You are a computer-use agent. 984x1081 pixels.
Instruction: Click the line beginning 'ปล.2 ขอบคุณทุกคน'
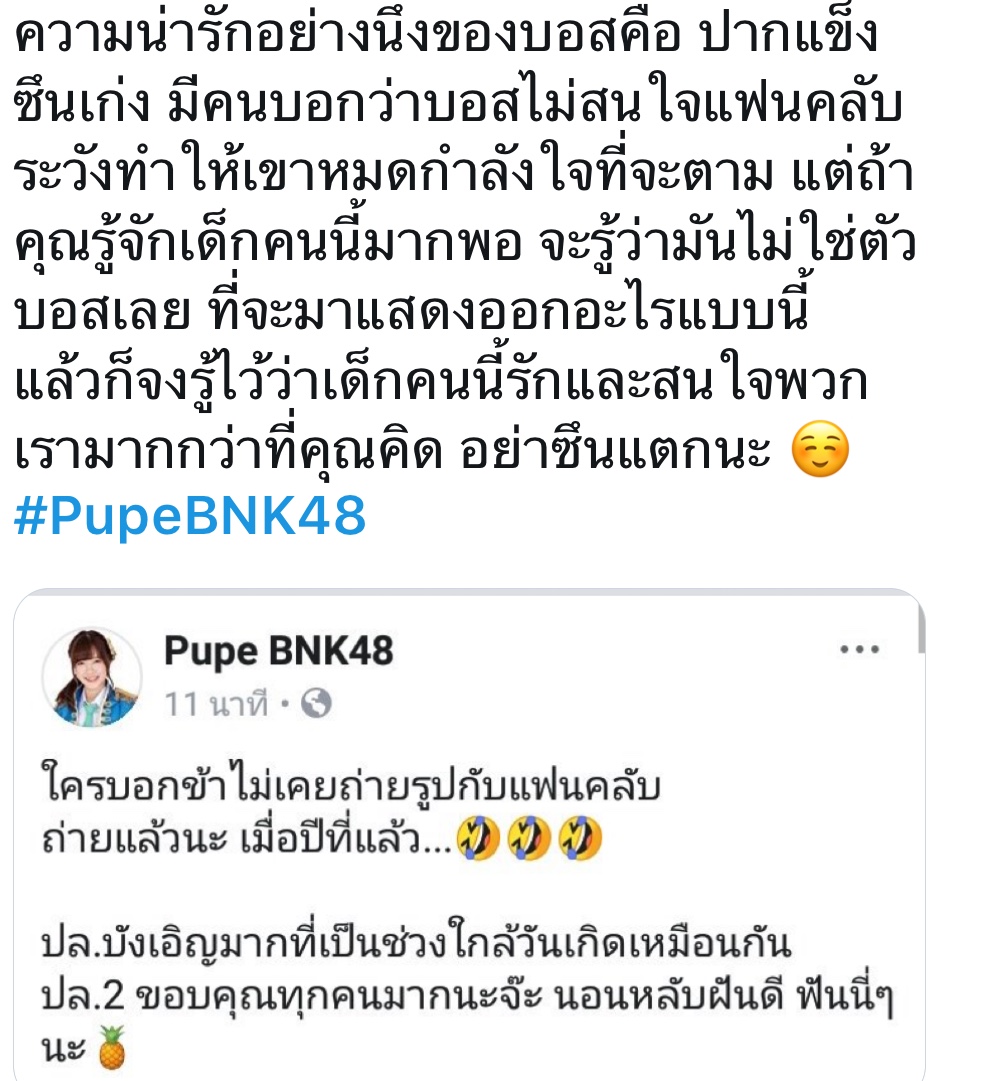tap(468, 996)
